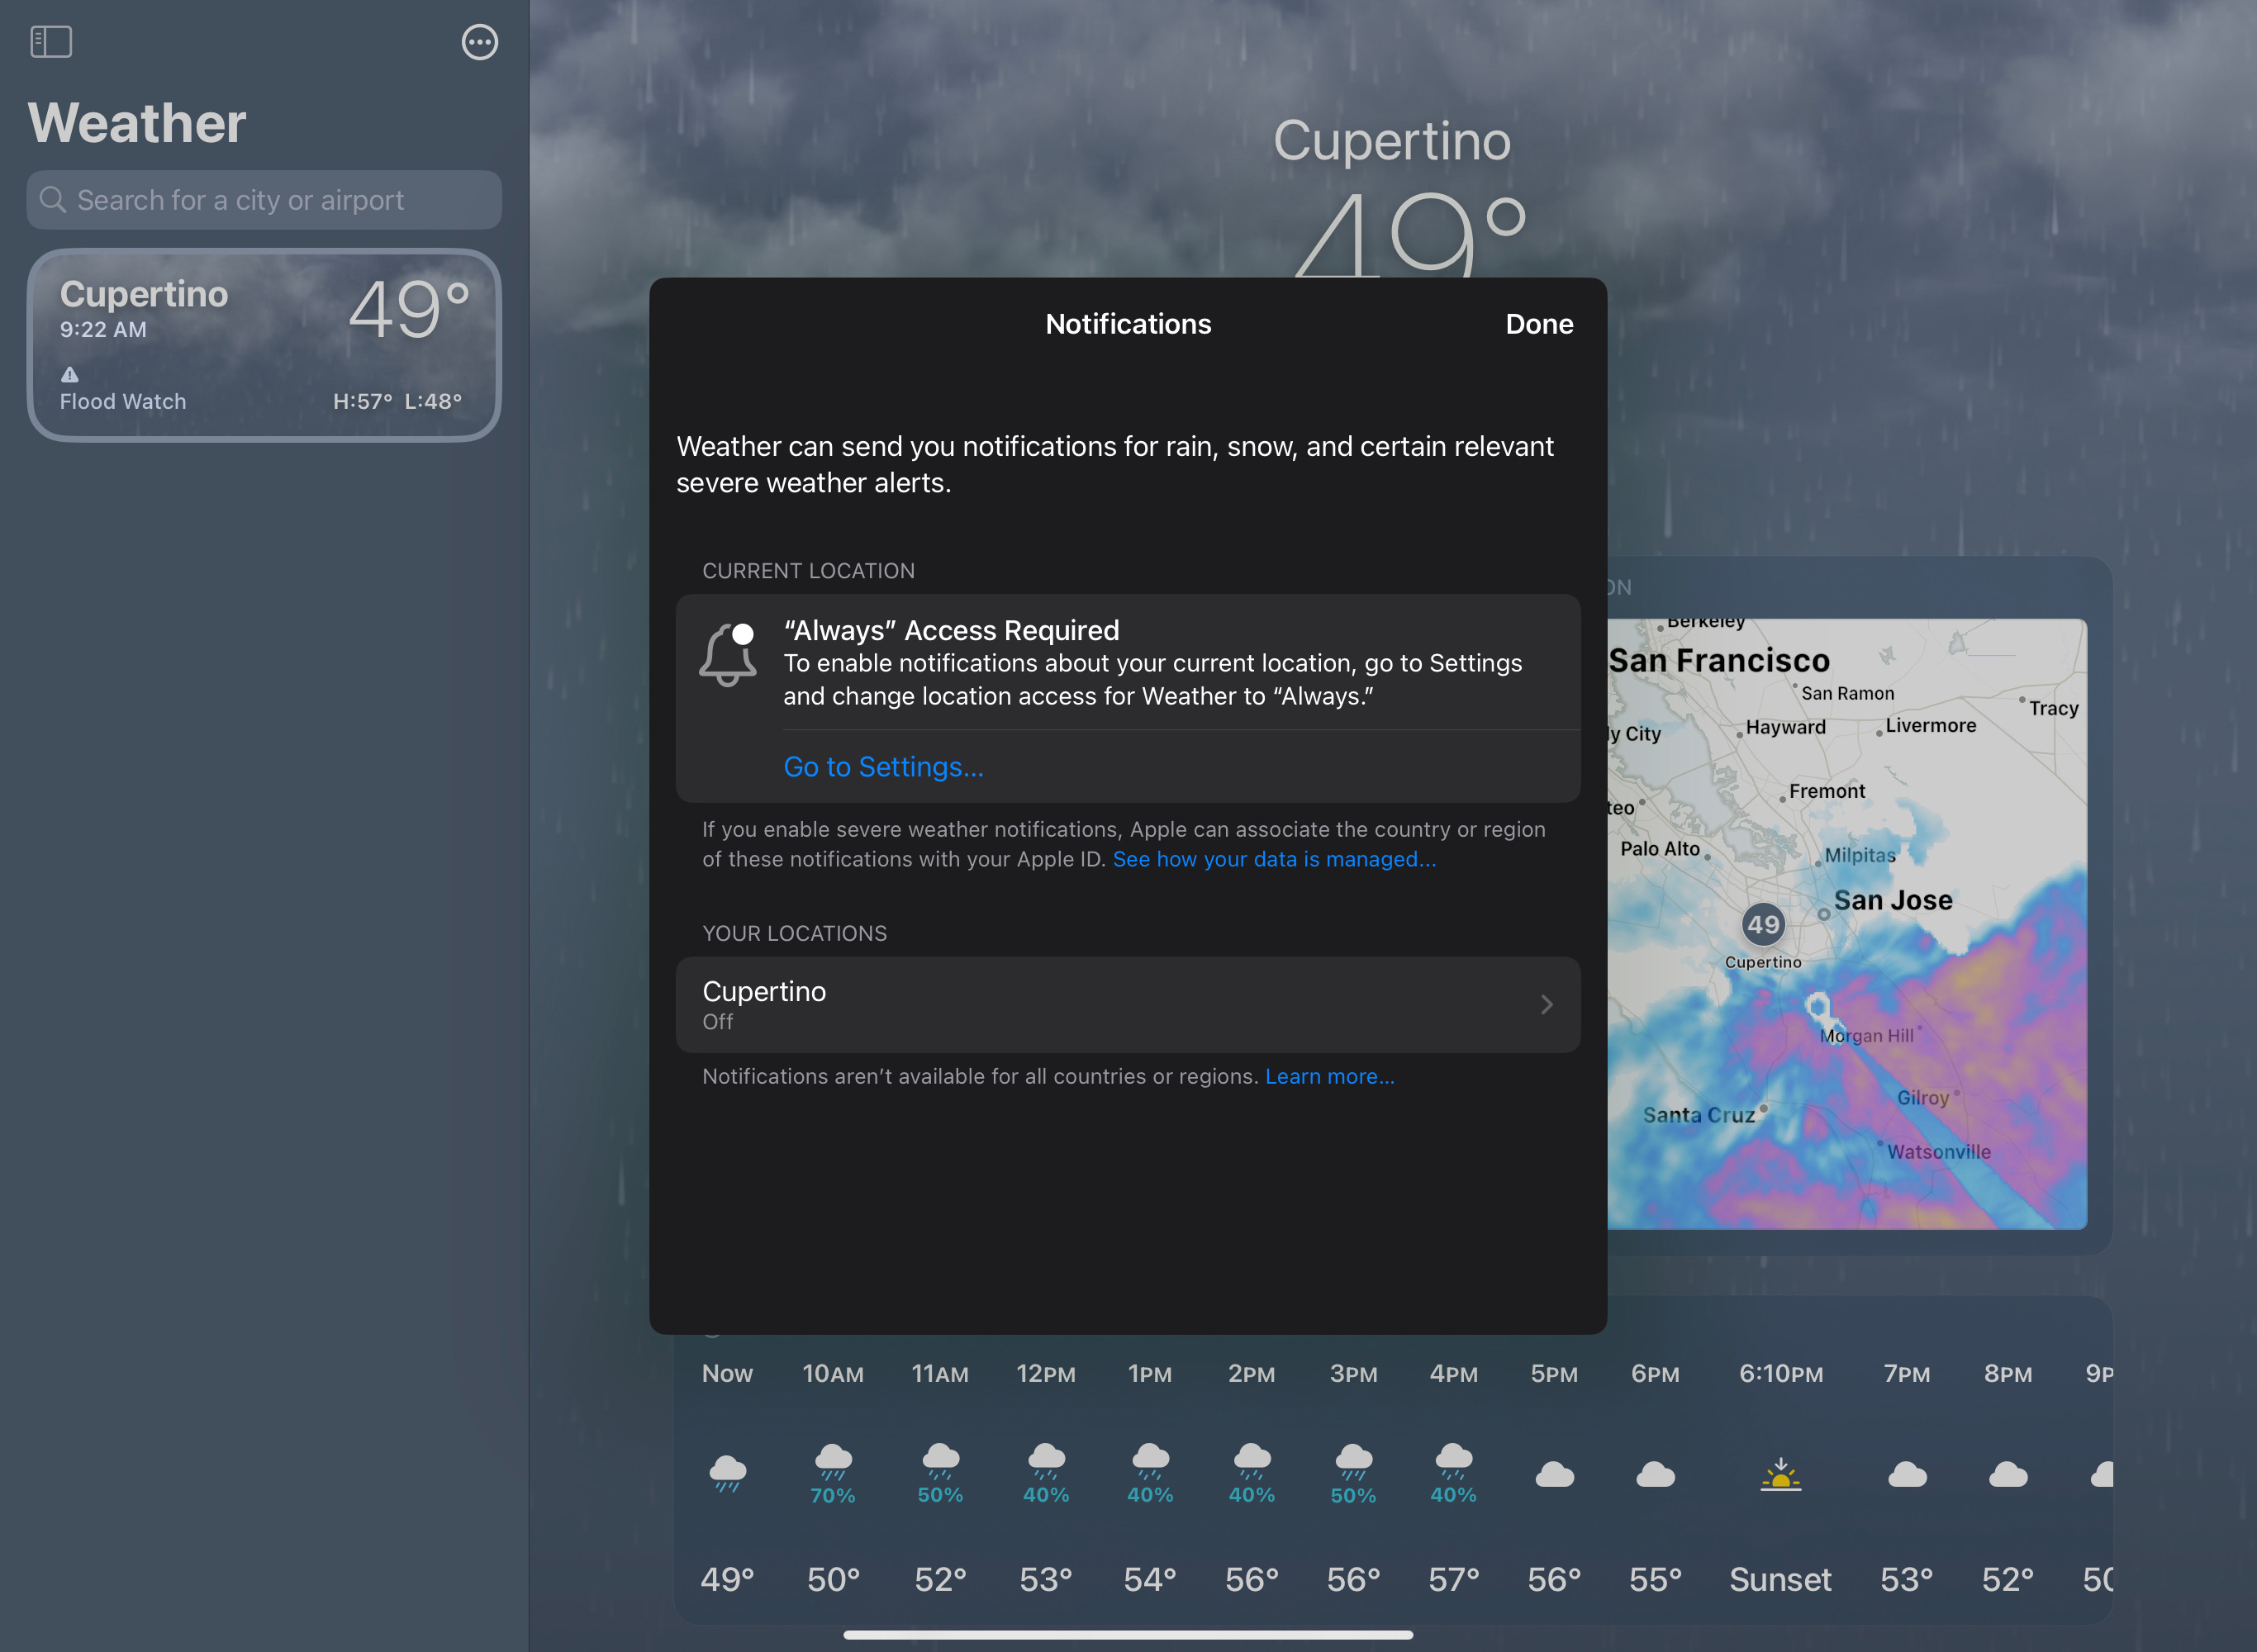Click the 70% precipitation chance at 10AM
The height and width of the screenshot is (1652, 2257).
pyautogui.click(x=833, y=1495)
